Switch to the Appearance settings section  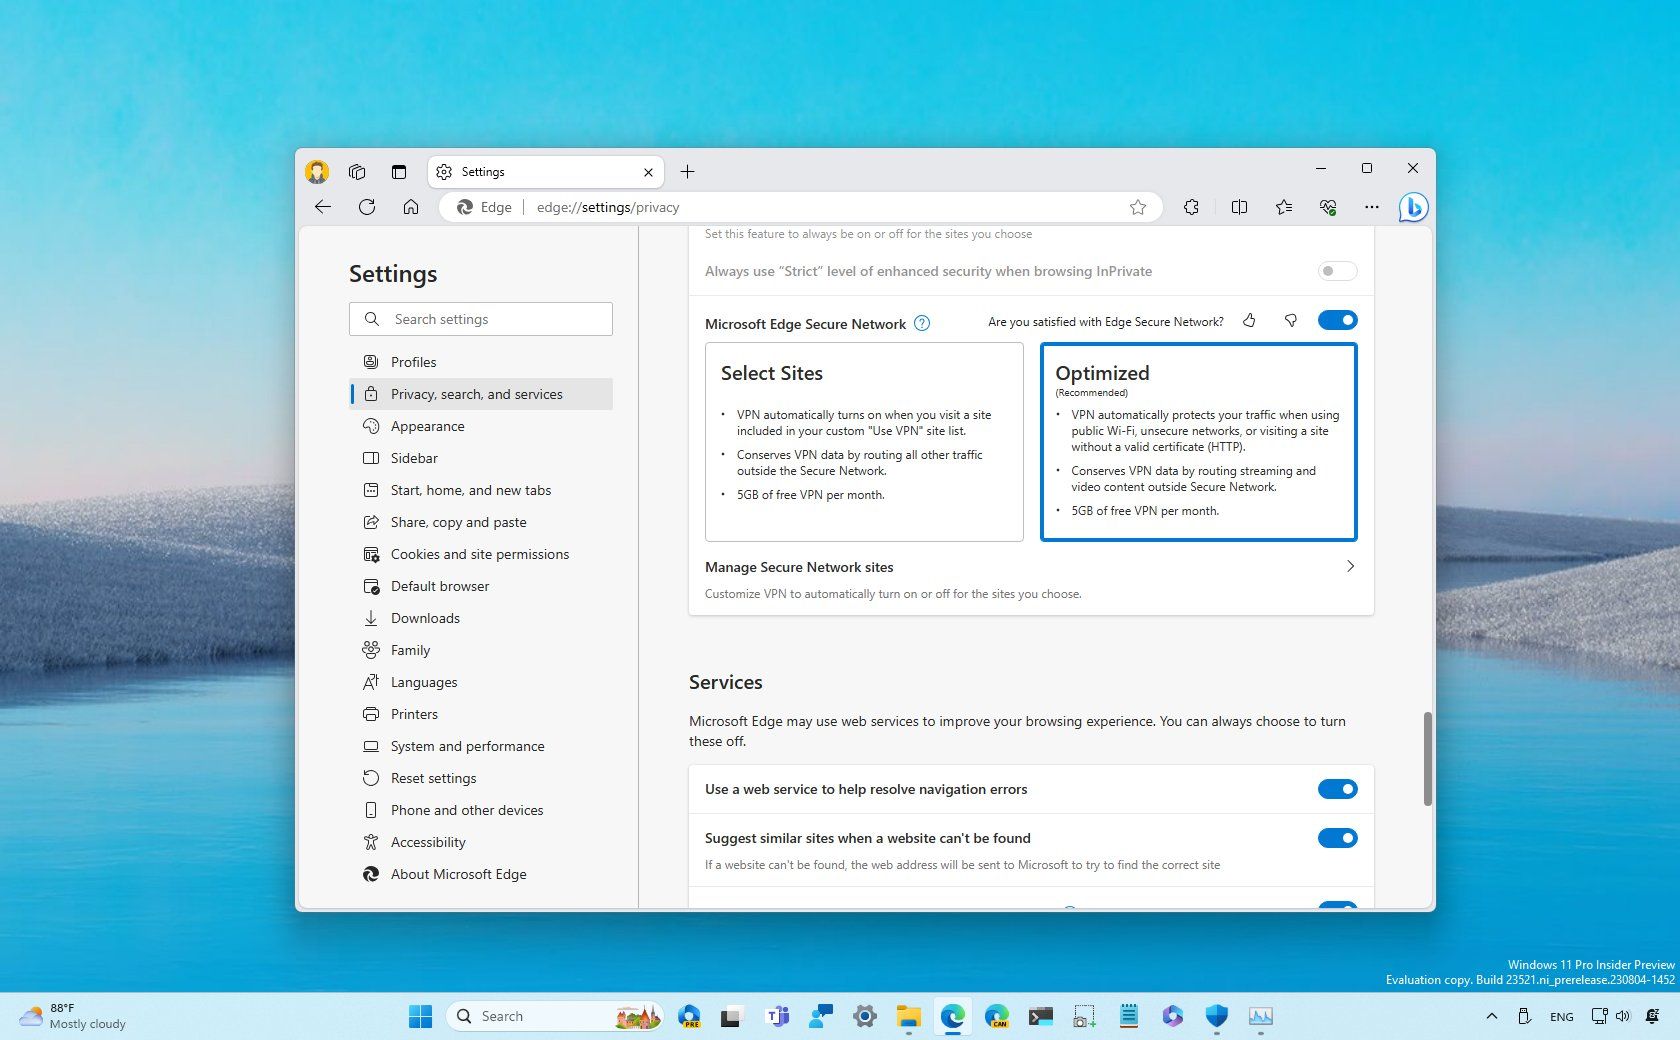click(427, 426)
